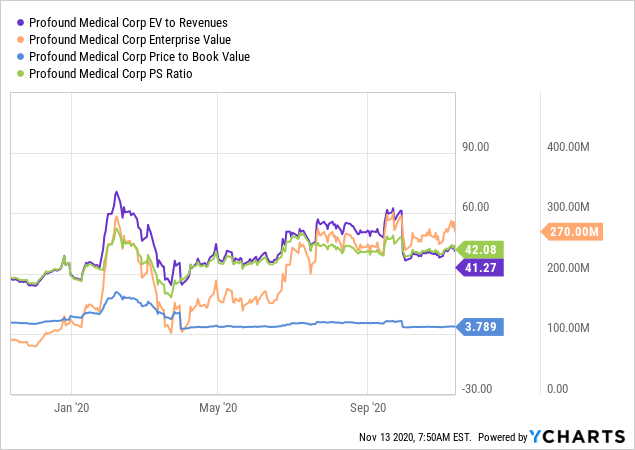Click the -30.00 axis label

[477, 389]
